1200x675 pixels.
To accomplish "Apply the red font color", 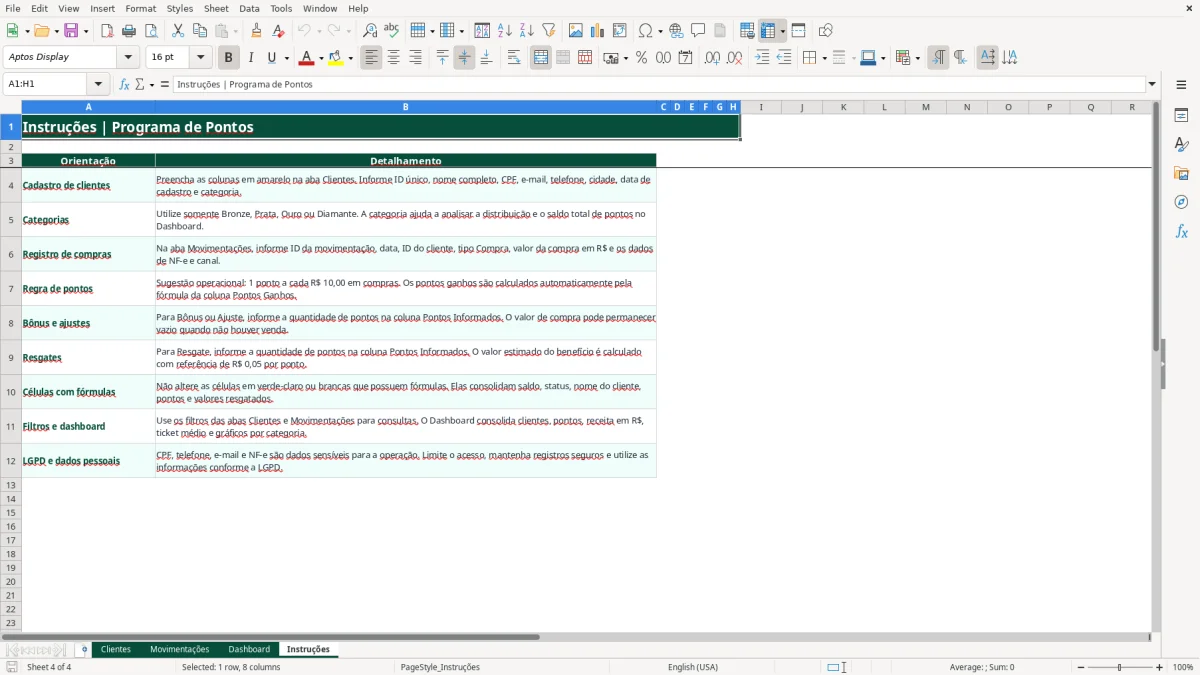I will (x=307, y=58).
